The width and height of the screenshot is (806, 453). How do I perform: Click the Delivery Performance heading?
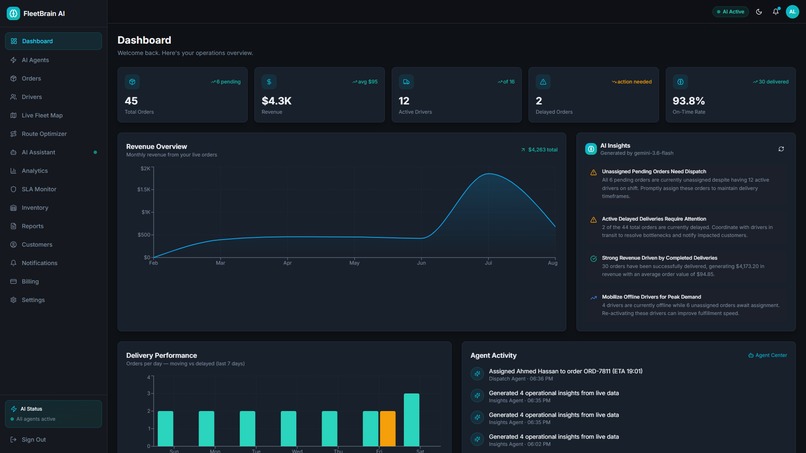click(x=161, y=355)
